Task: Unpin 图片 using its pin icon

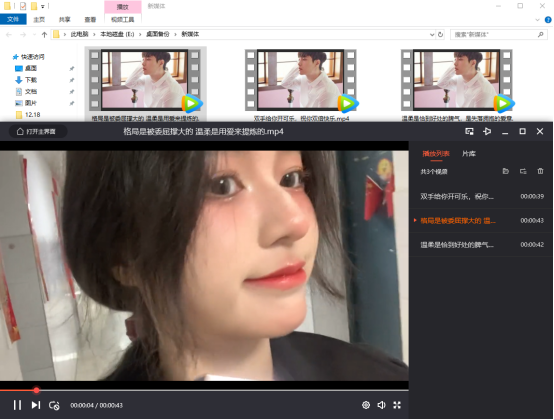Action: tap(72, 103)
